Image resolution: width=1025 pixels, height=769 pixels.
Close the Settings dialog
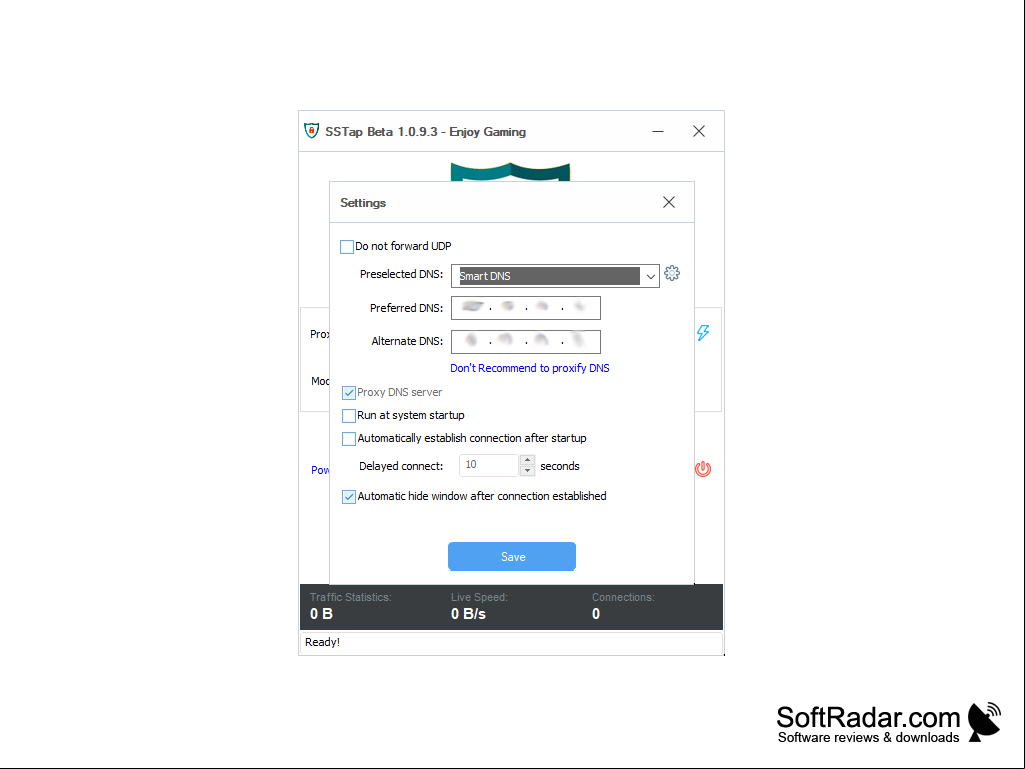coord(669,202)
